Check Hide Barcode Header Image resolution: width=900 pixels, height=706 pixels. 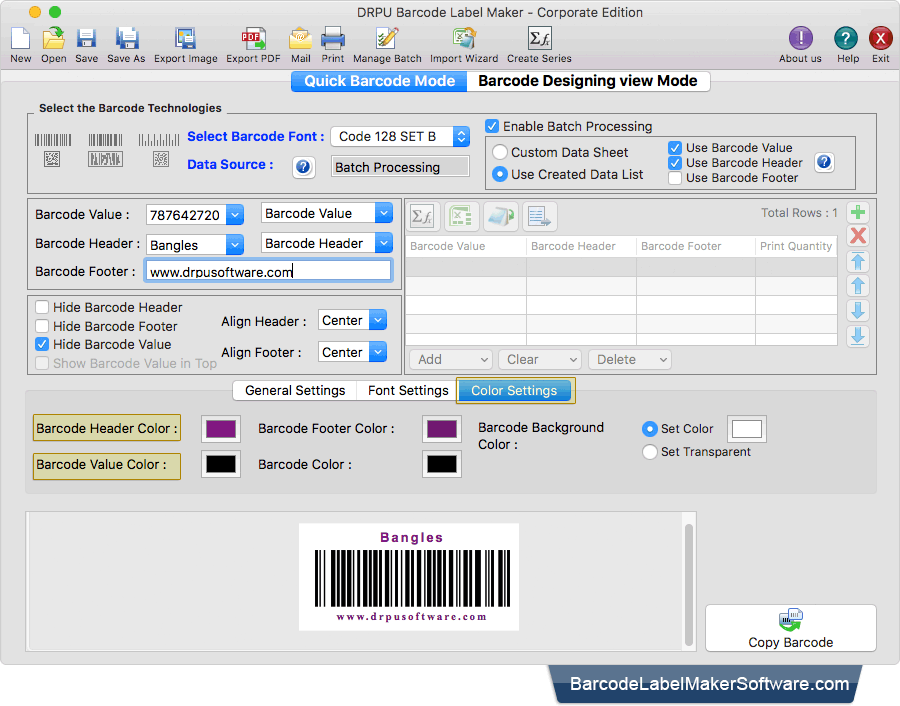click(x=42, y=307)
